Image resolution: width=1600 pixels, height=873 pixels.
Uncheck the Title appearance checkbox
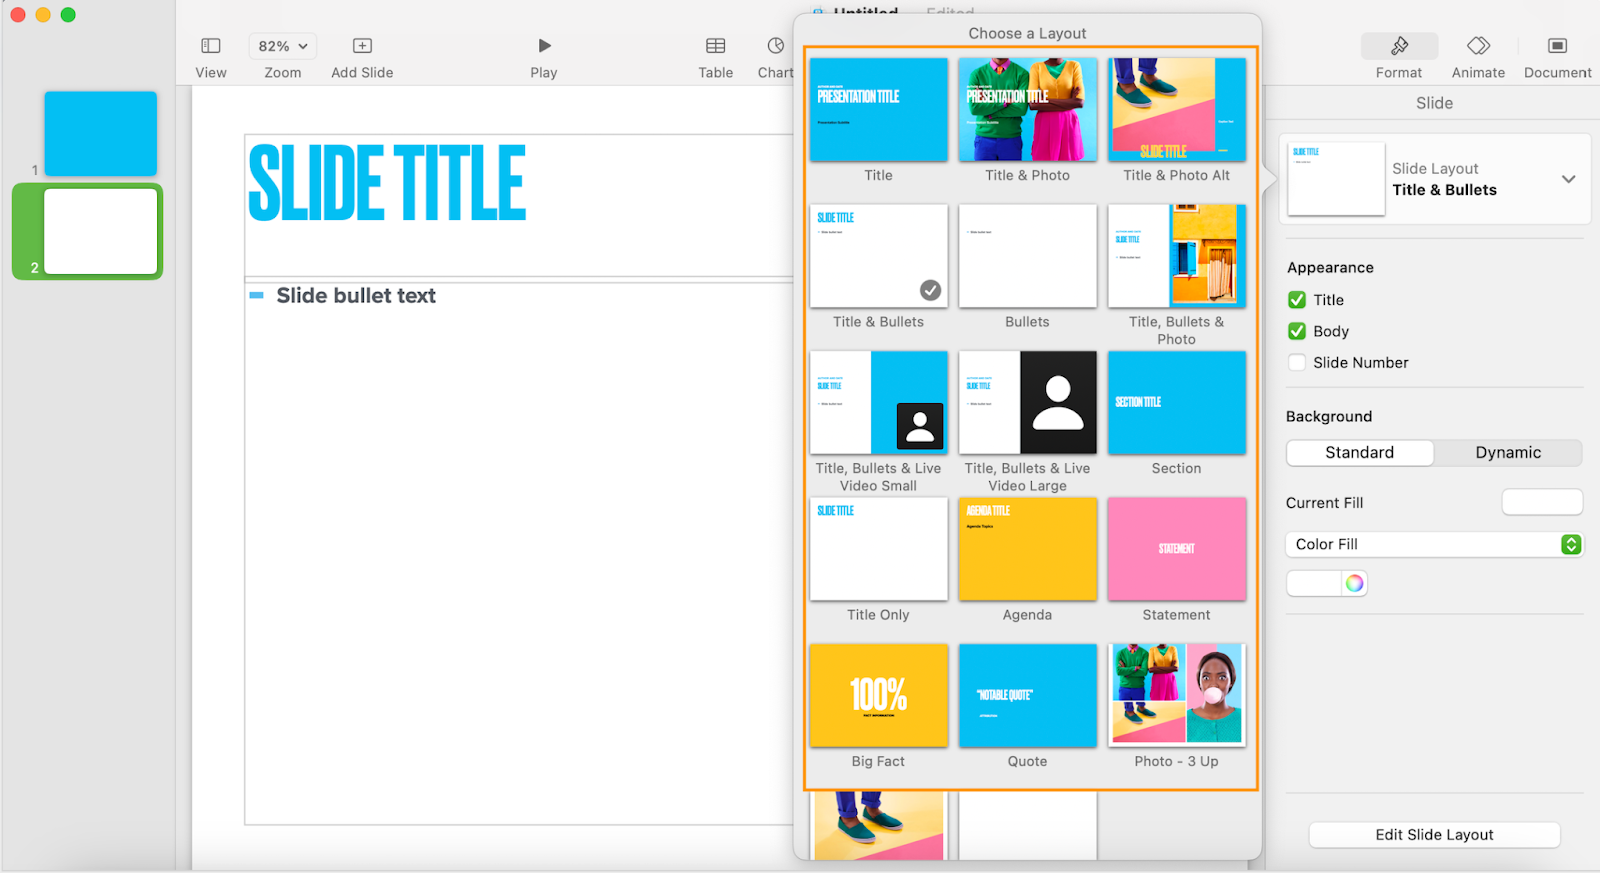(1297, 300)
